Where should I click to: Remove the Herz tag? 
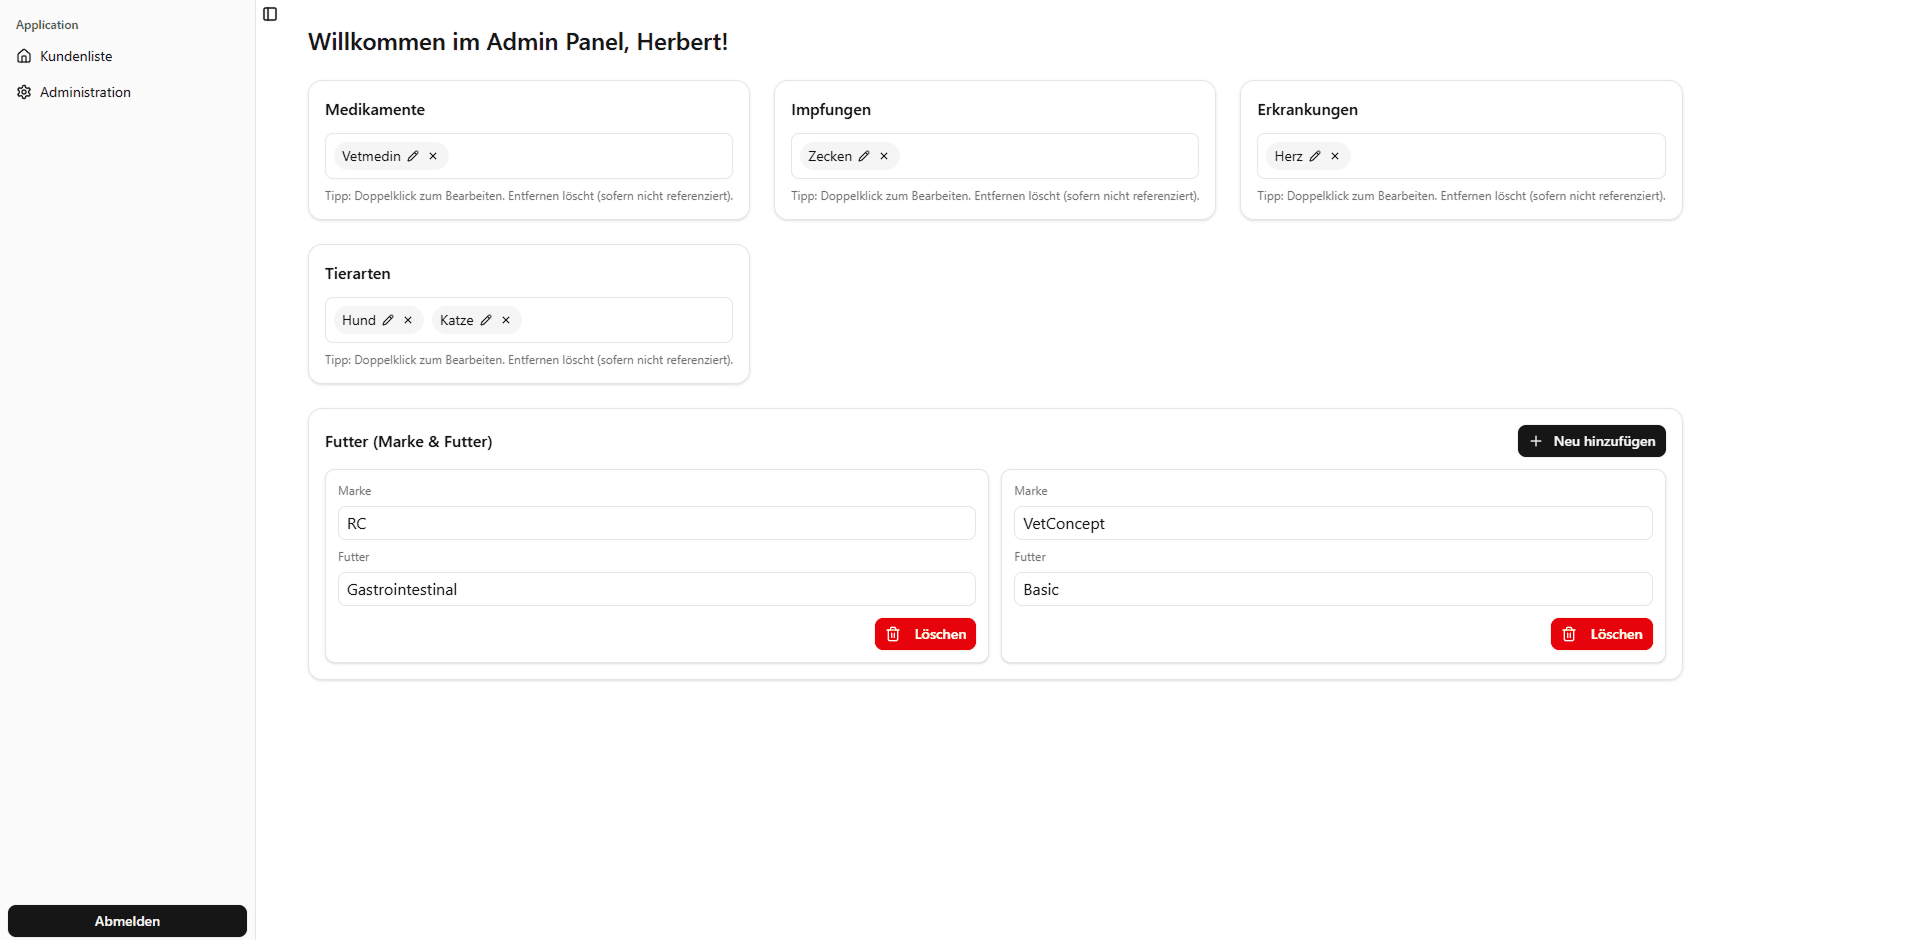click(1335, 156)
